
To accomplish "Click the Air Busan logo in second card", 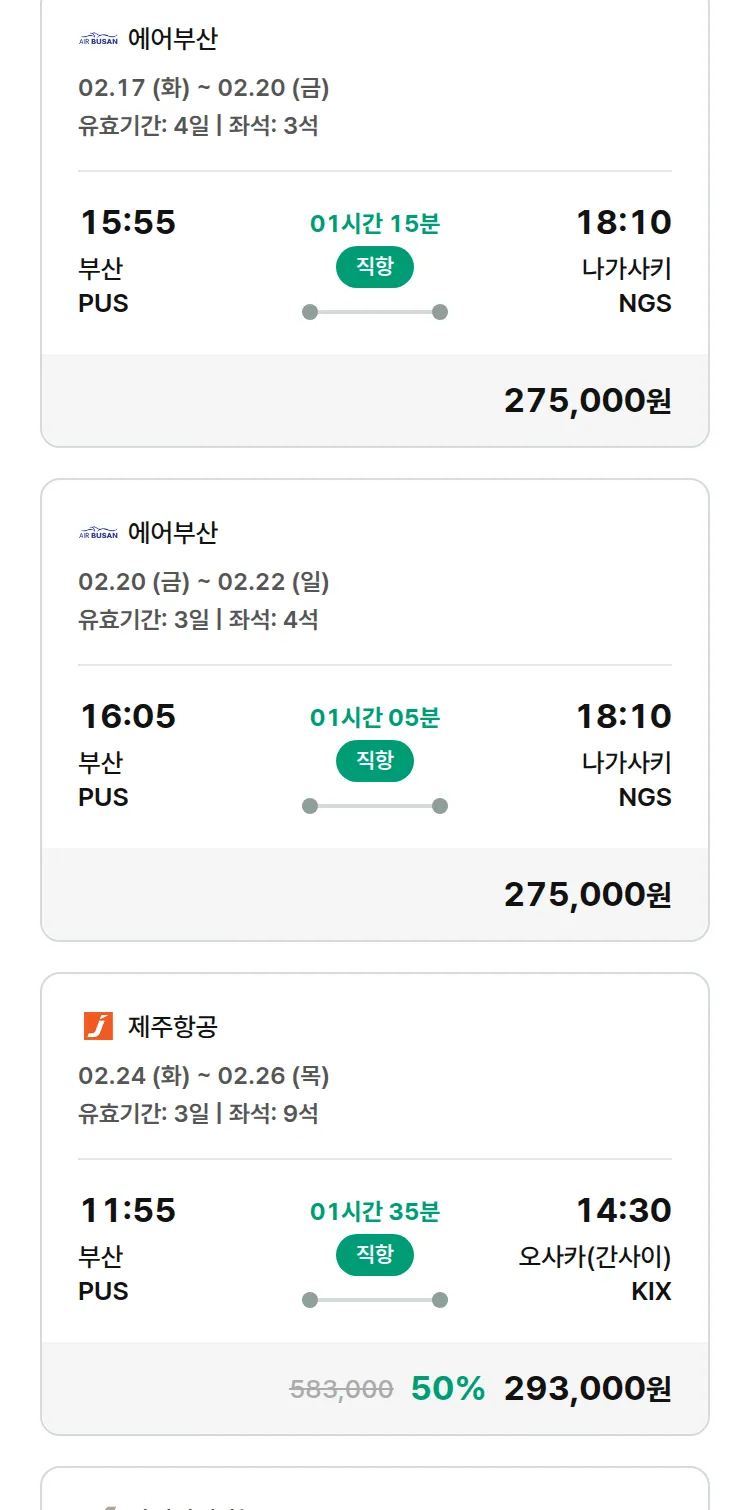I will (98, 534).
